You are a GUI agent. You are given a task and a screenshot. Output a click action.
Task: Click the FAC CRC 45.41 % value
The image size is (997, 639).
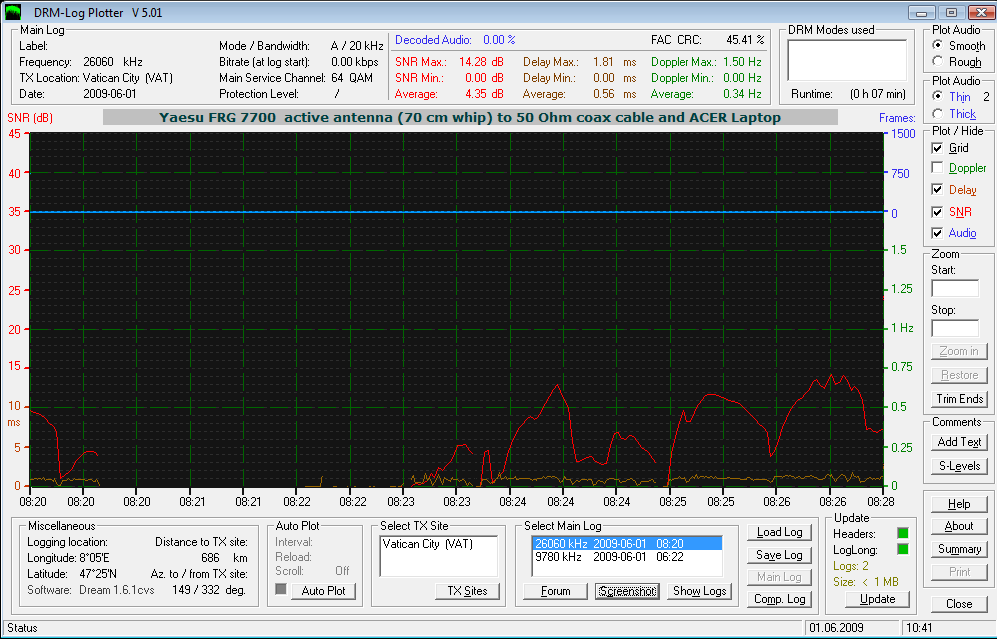(x=745, y=40)
